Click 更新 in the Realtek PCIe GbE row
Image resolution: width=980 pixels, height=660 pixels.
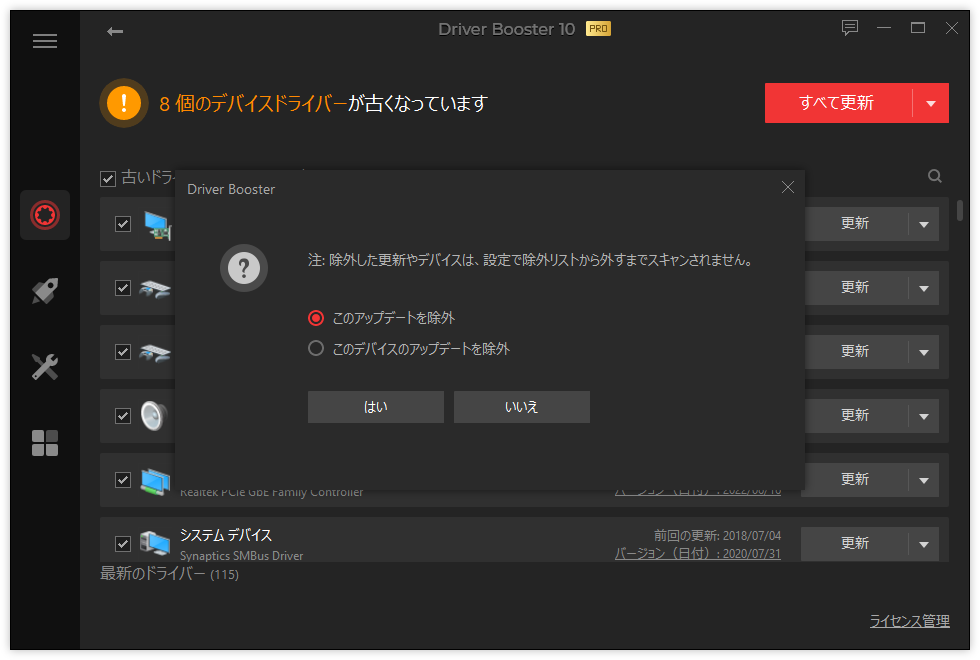(854, 480)
